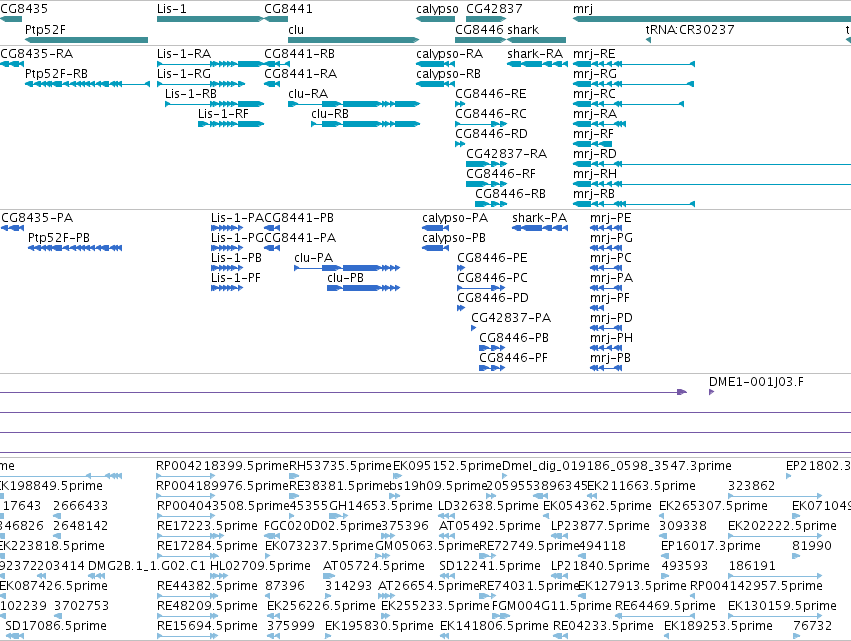The height and width of the screenshot is (641, 851).
Task: Select EST label RH53735.5prime
Action: point(340,466)
